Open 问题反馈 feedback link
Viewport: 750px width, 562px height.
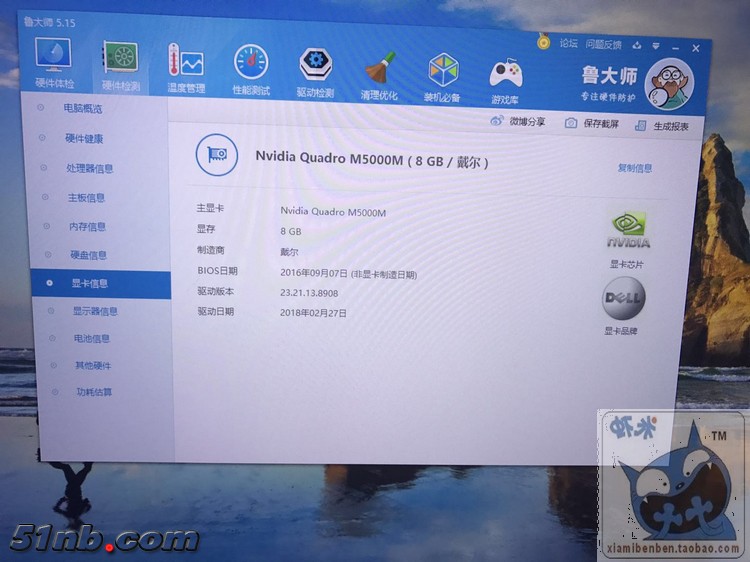coord(604,44)
